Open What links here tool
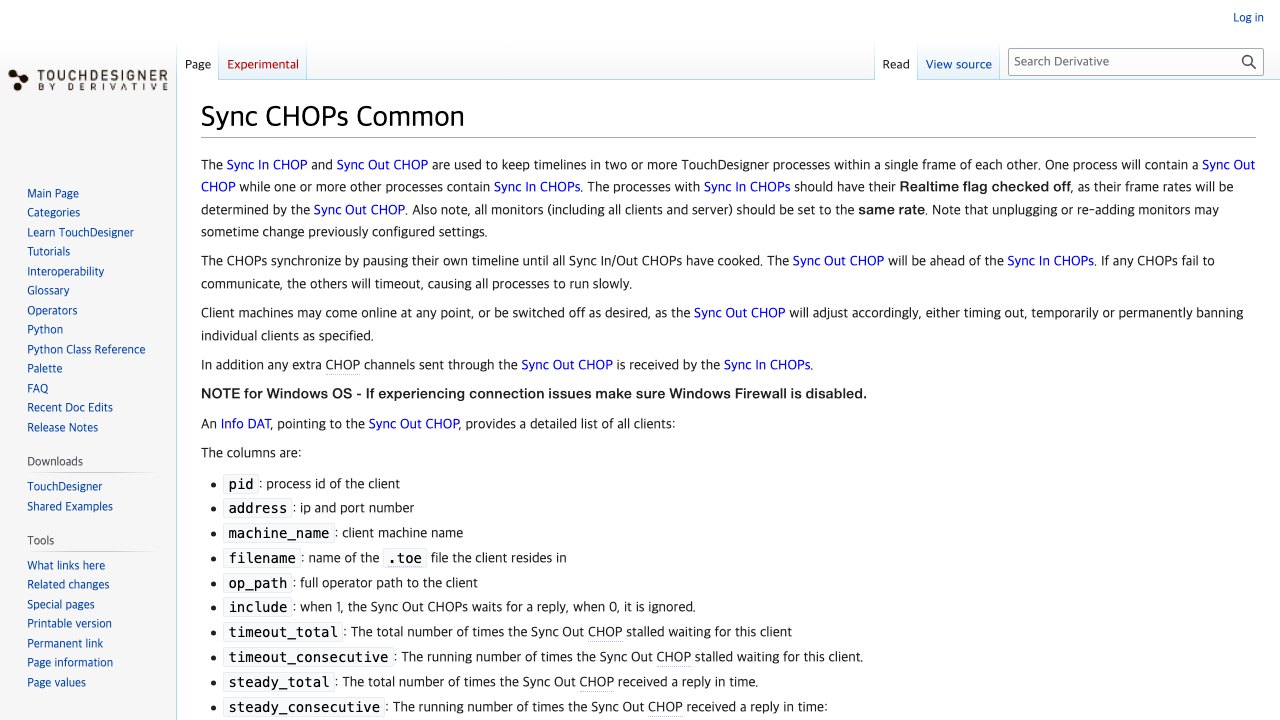Screen dimensions: 1280x720 tap(66, 565)
